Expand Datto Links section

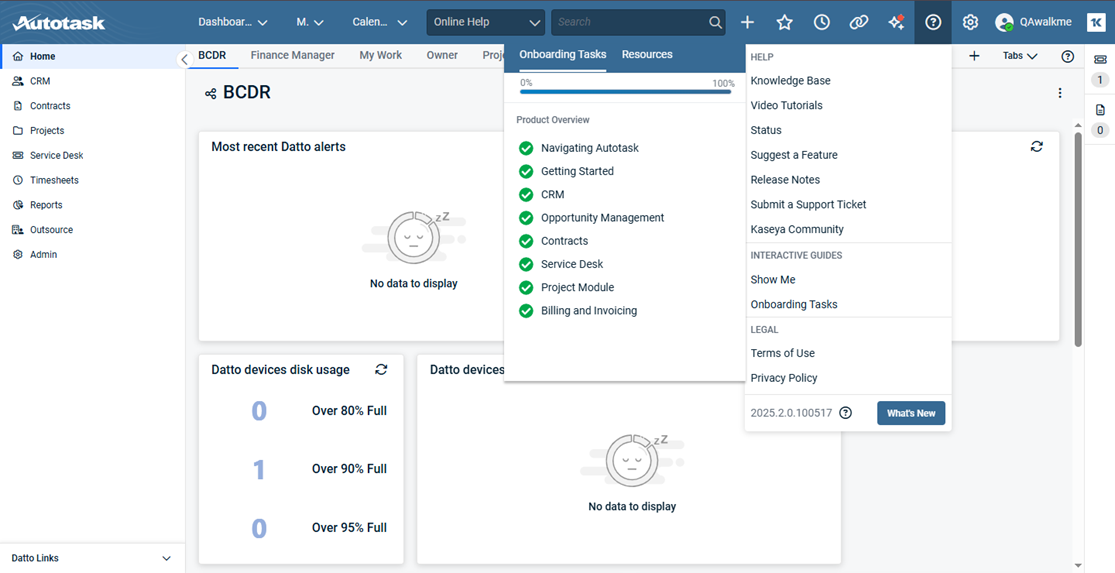tap(92, 558)
